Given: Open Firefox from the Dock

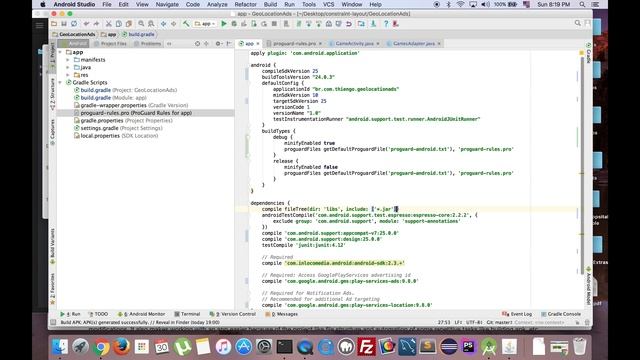Looking at the screenshot, I should click(121, 347).
